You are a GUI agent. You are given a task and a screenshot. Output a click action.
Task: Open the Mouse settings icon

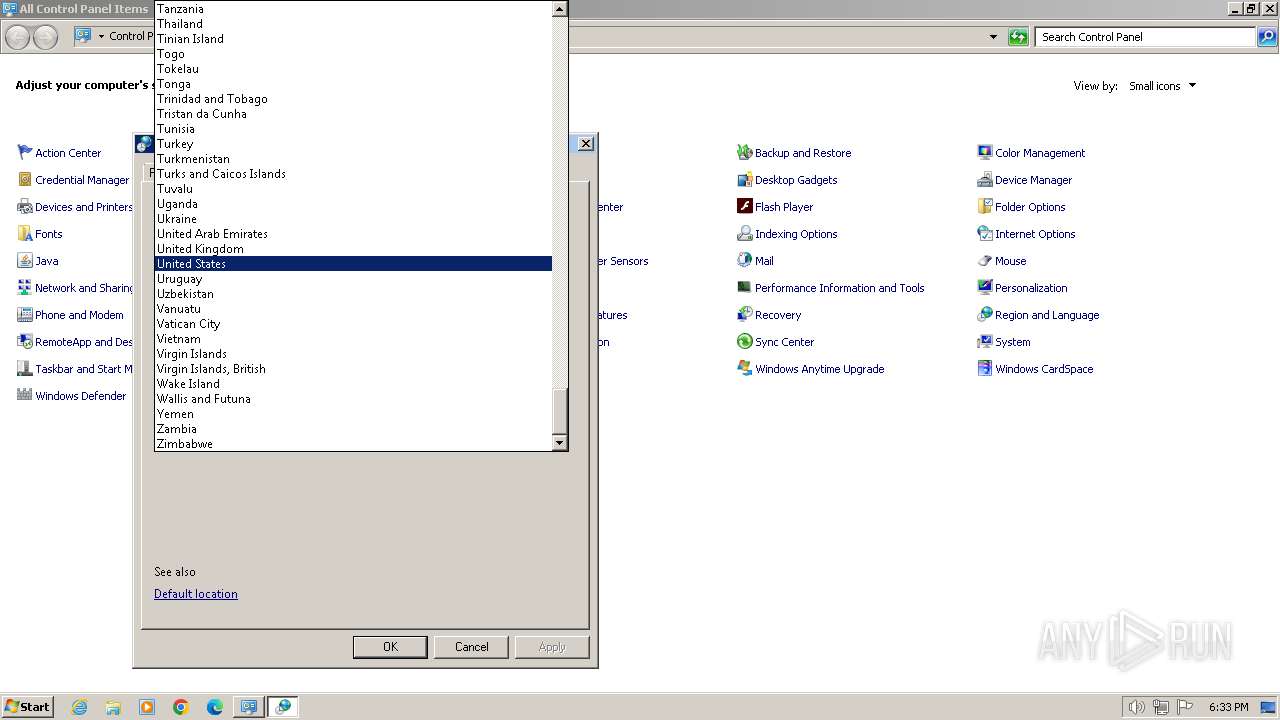(985, 261)
